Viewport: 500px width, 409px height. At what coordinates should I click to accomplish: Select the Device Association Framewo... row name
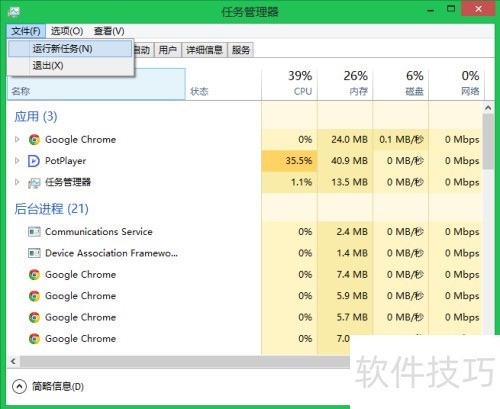tap(111, 253)
